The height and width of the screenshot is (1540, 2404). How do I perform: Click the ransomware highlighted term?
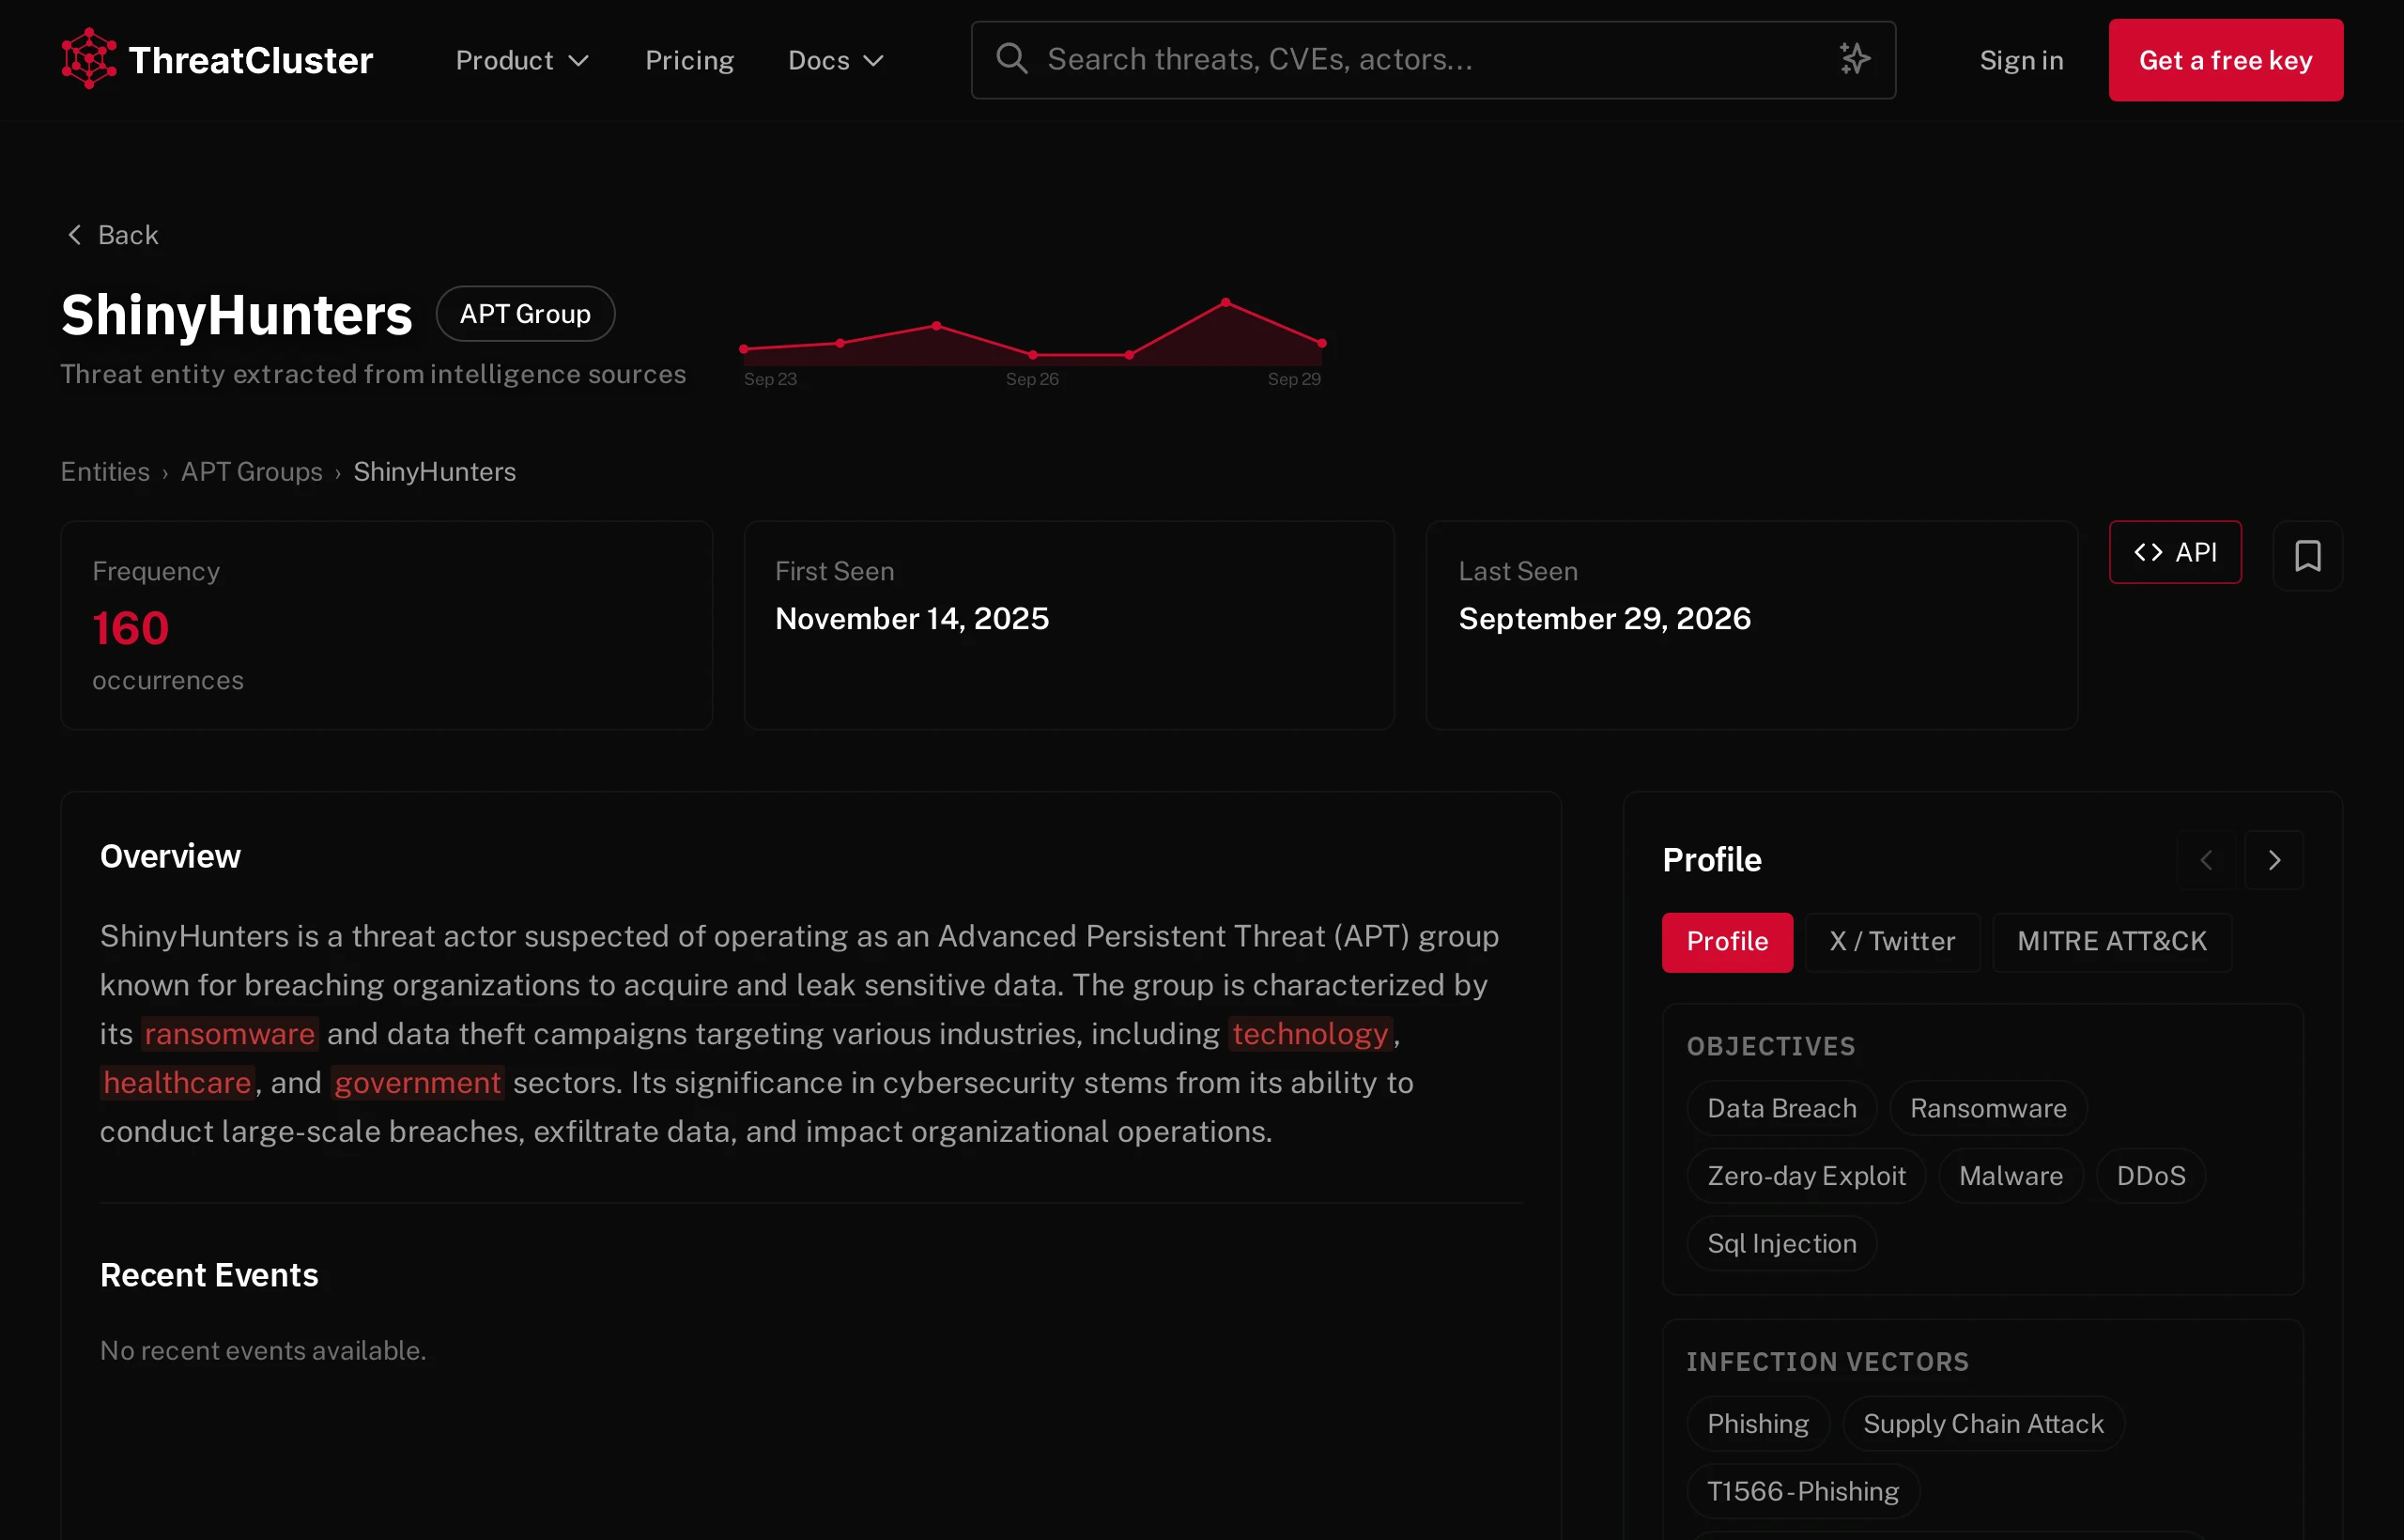[x=230, y=1034]
